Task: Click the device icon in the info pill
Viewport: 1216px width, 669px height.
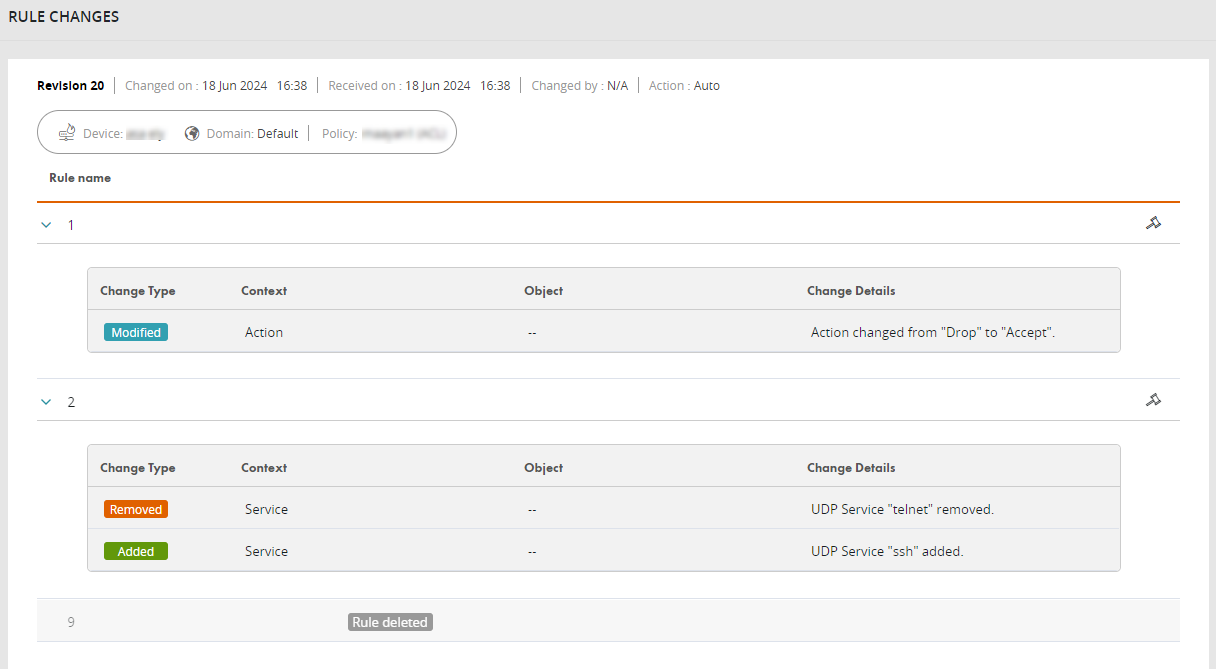Action: pos(67,133)
